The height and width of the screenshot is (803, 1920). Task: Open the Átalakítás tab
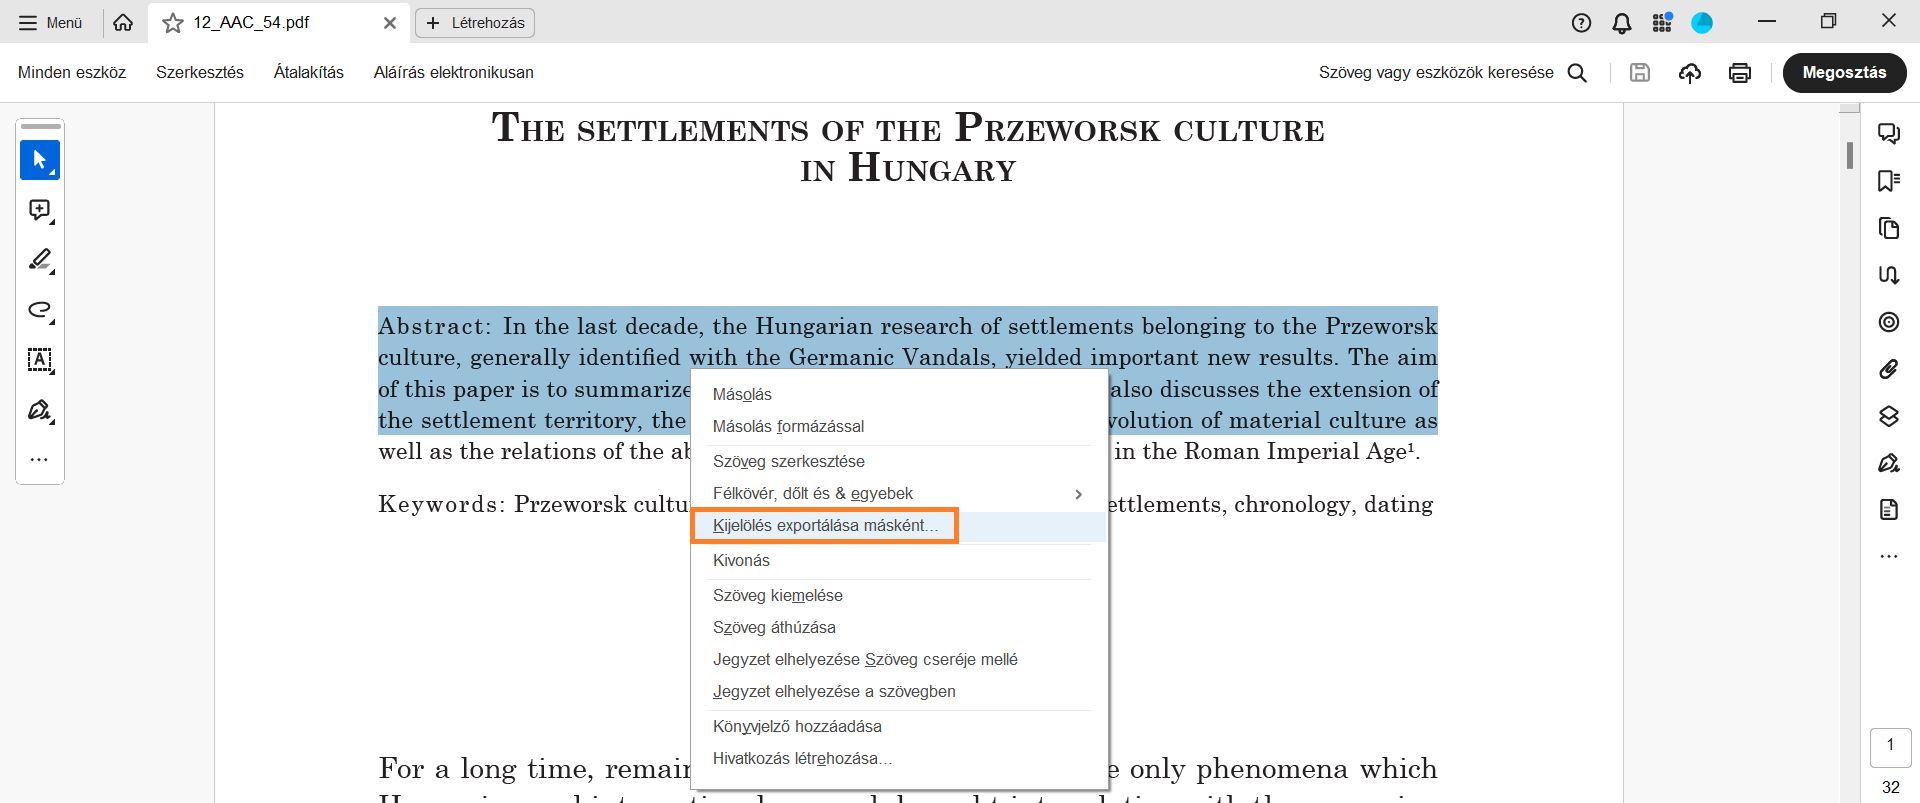[x=309, y=72]
